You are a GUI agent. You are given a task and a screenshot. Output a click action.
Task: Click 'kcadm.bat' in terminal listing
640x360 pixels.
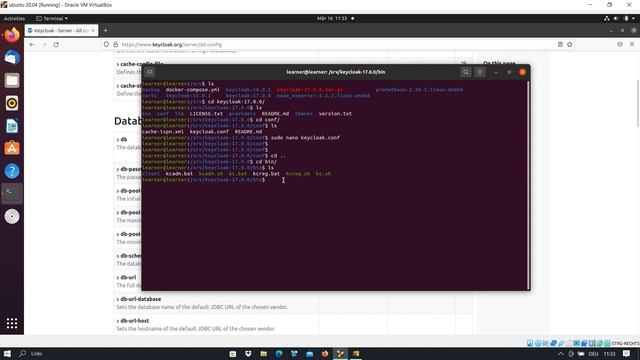(x=179, y=174)
